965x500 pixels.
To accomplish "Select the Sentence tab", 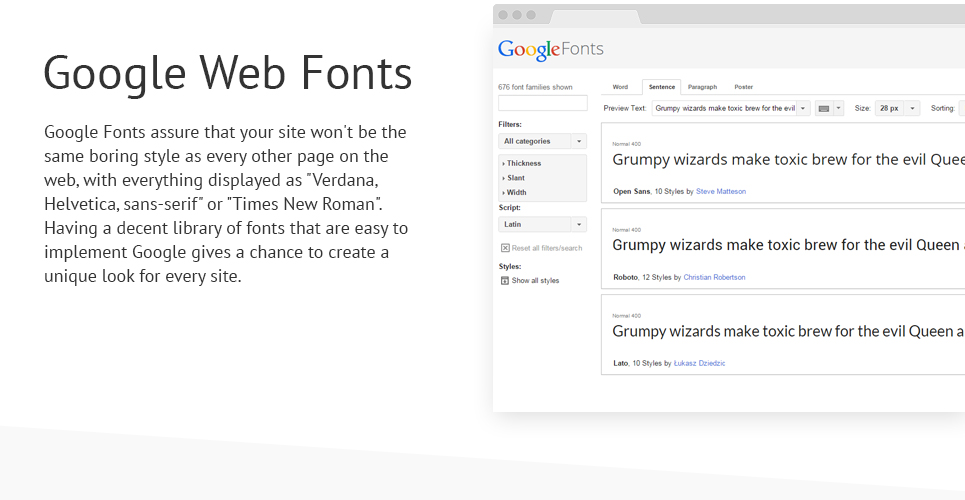I will [x=662, y=87].
